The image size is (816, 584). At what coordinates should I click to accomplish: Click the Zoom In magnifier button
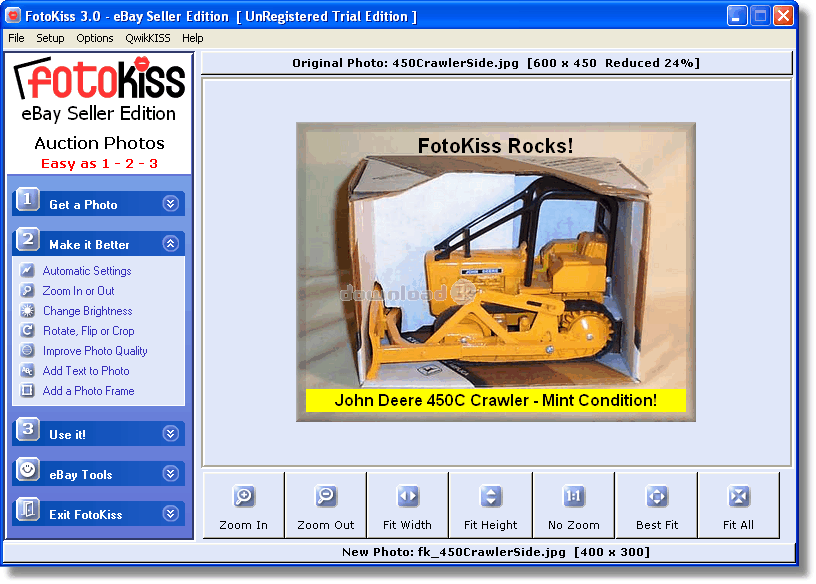[x=244, y=505]
